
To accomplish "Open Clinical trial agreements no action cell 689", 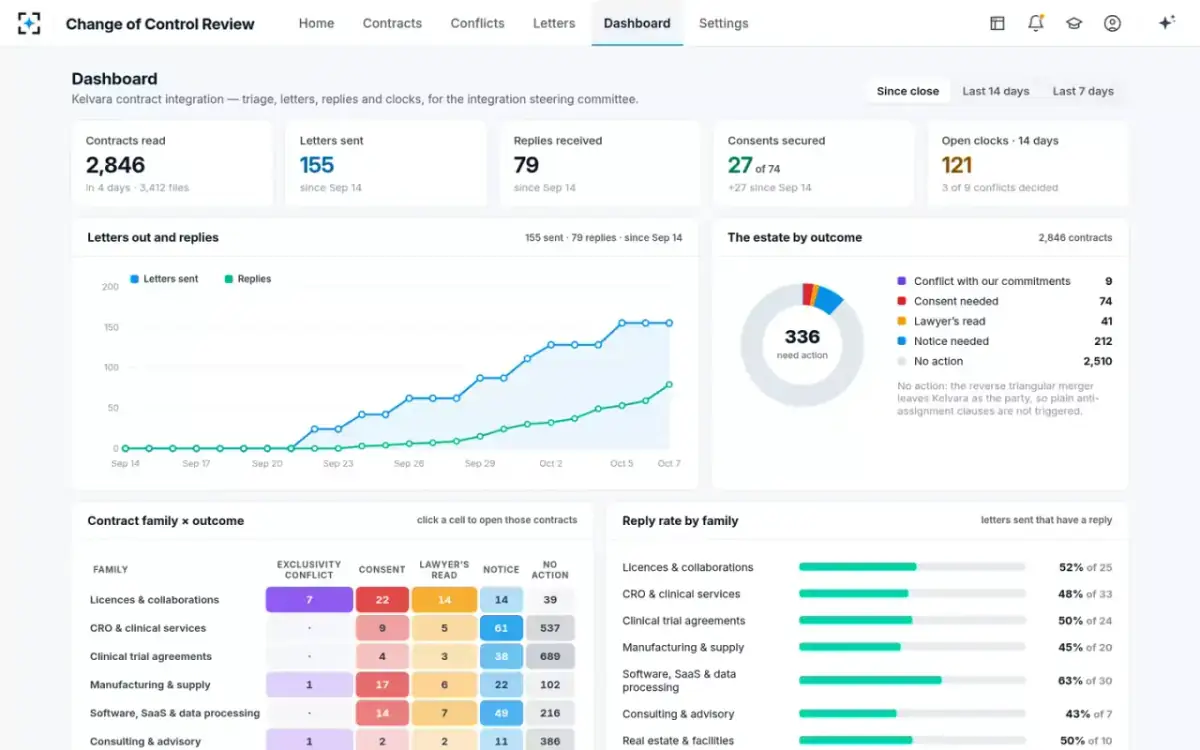I will (x=550, y=656).
